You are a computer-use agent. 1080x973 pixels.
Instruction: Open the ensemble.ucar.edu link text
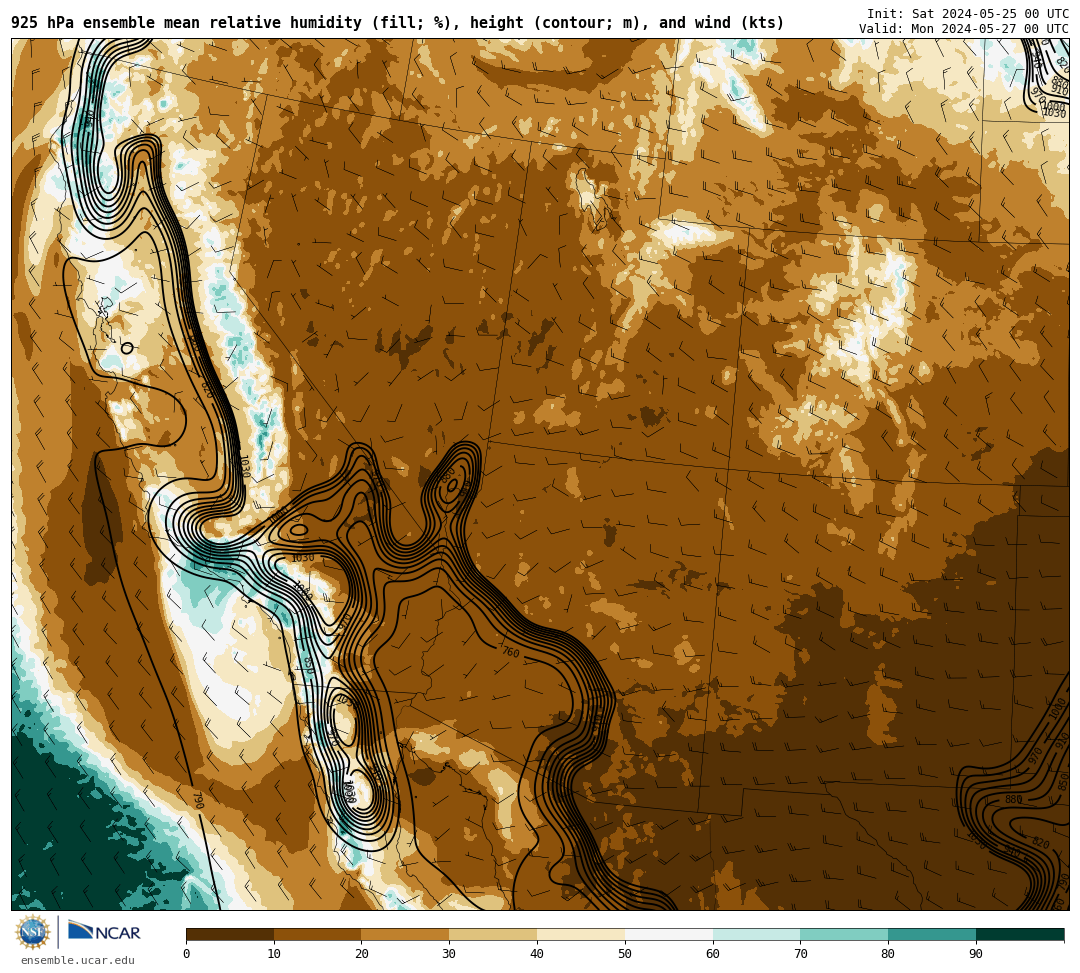78,960
